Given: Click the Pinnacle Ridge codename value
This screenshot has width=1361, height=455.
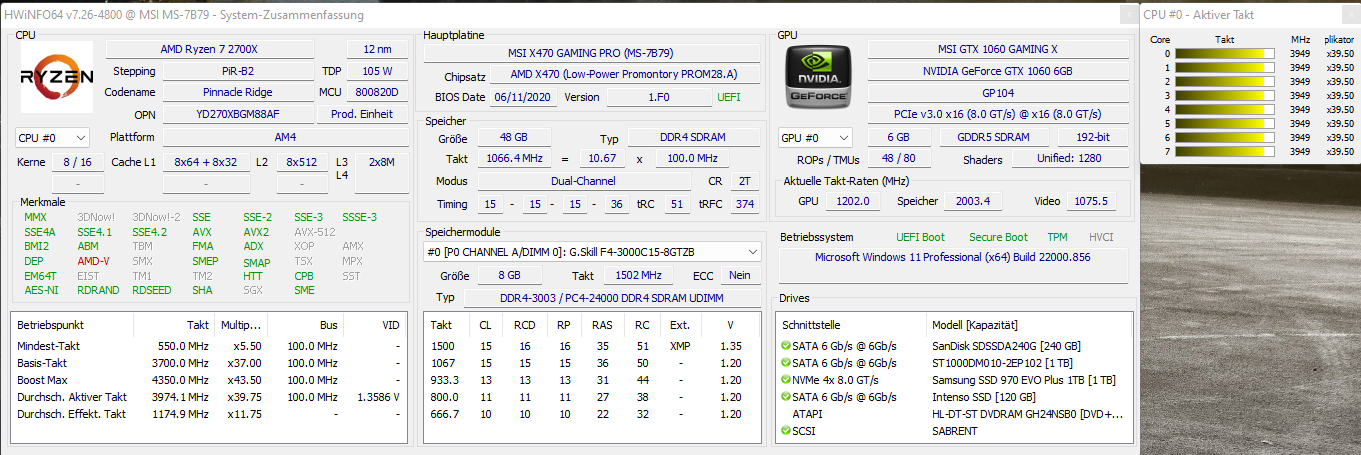Looking at the screenshot, I should click(237, 92).
